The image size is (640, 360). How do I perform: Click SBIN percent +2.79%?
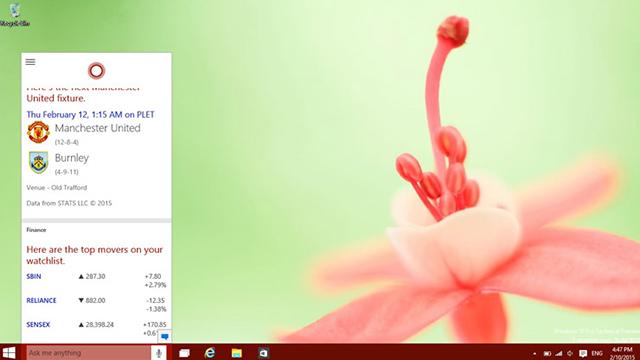(x=156, y=285)
